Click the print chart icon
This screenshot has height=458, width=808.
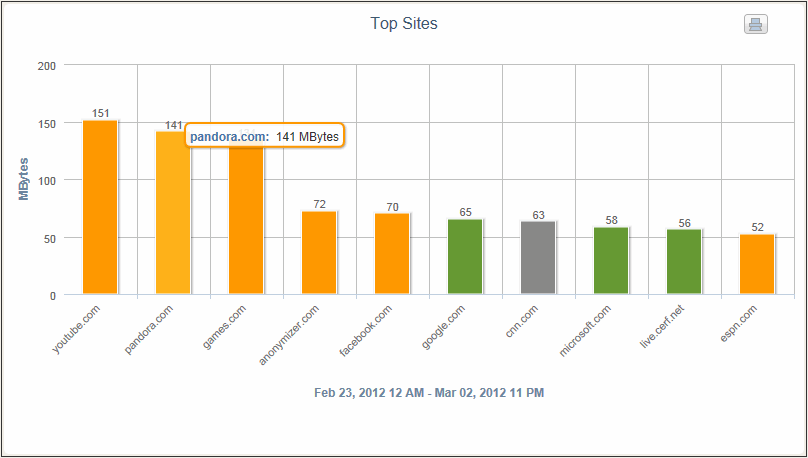(x=755, y=24)
